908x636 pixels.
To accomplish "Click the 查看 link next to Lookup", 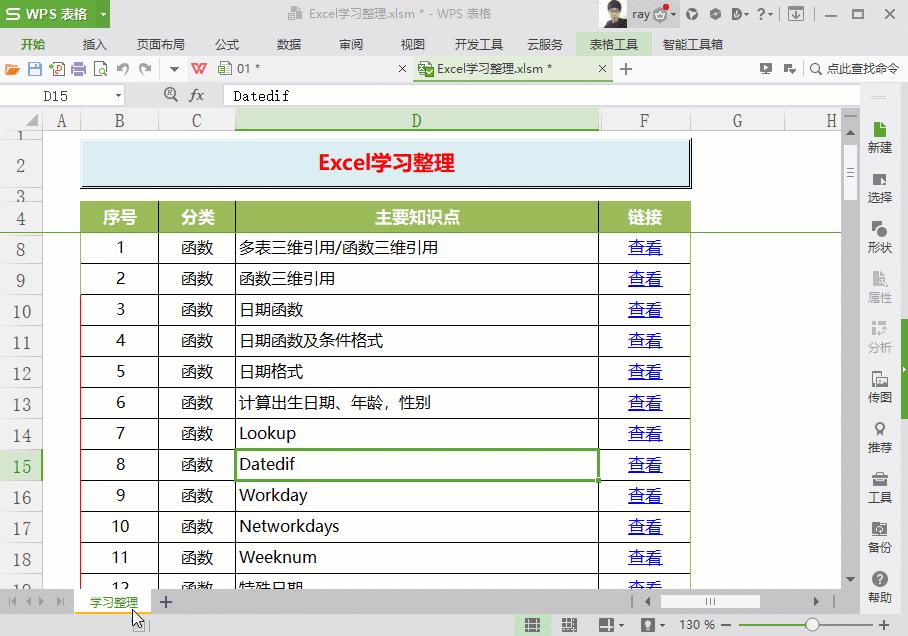I will pos(645,433).
